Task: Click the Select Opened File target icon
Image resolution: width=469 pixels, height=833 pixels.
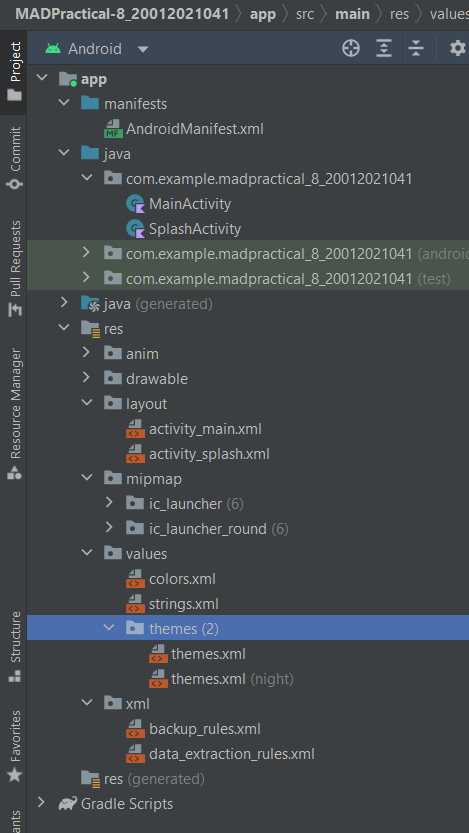Action: pyautogui.click(x=351, y=48)
